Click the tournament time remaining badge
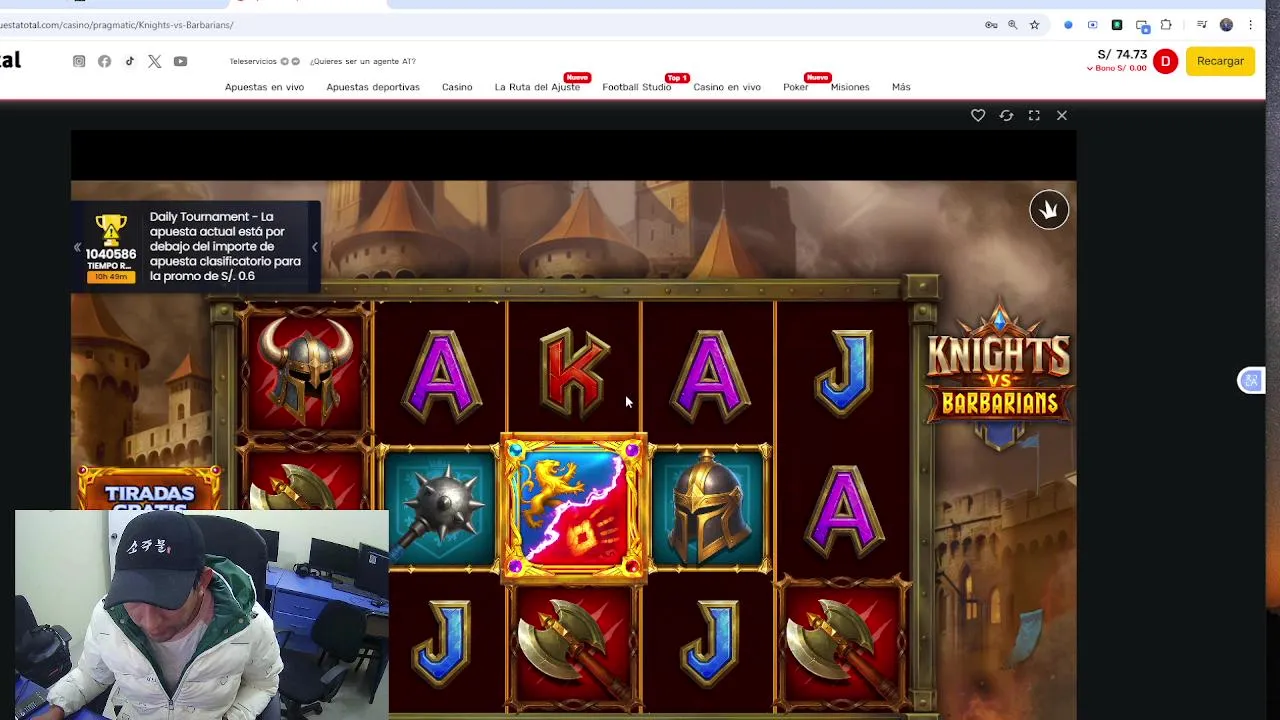 tap(111, 276)
